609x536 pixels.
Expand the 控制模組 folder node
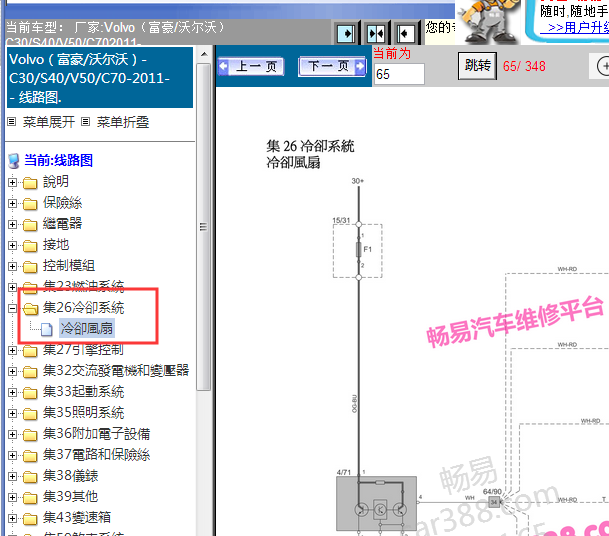click(12, 266)
